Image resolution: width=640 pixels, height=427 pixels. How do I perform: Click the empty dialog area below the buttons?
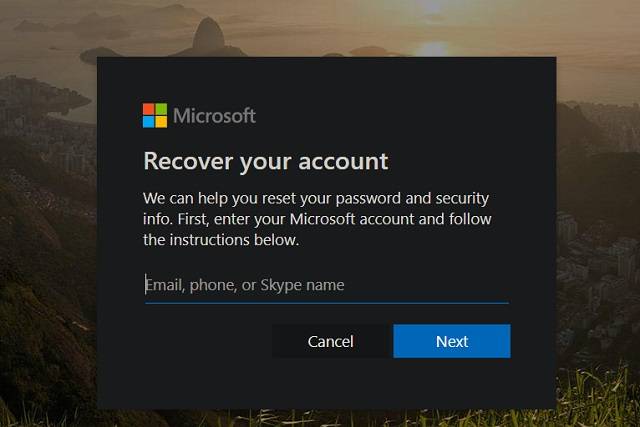pos(326,385)
